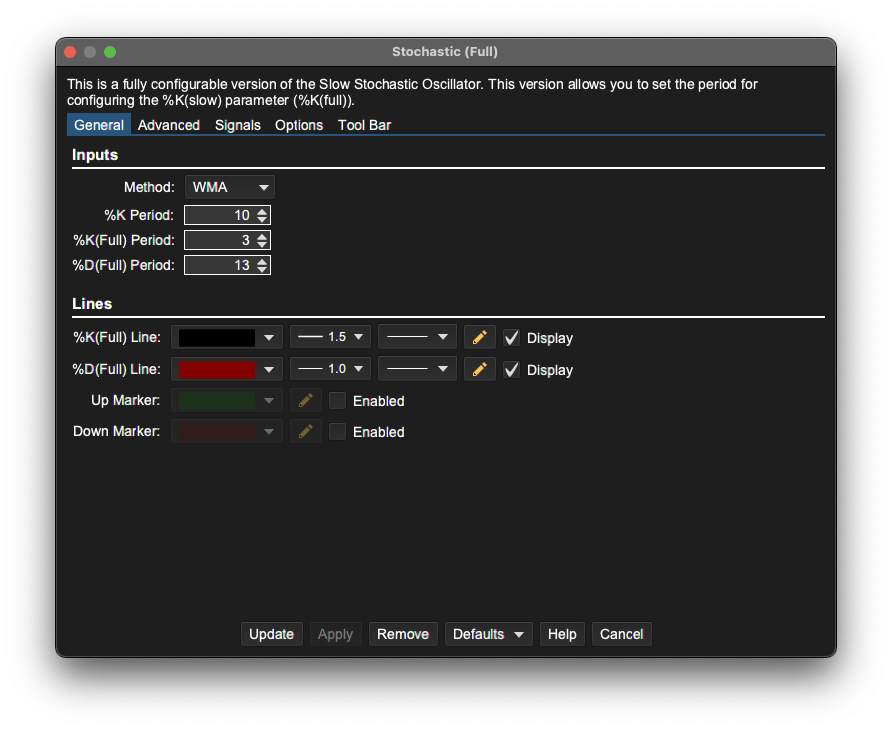Viewport: 892px width, 731px height.
Task: Toggle Display checkbox for %K(Full) Line
Action: click(511, 338)
